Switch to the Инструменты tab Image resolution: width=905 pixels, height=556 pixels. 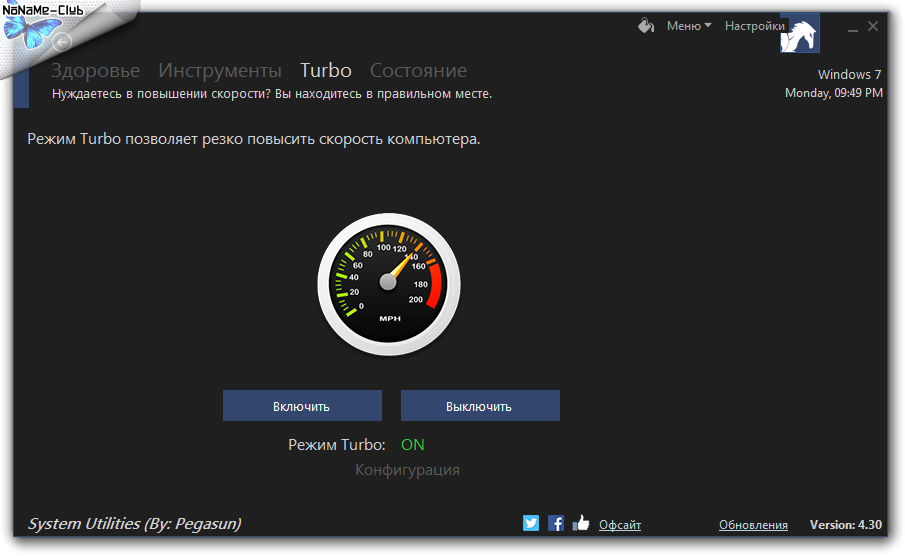pos(220,70)
